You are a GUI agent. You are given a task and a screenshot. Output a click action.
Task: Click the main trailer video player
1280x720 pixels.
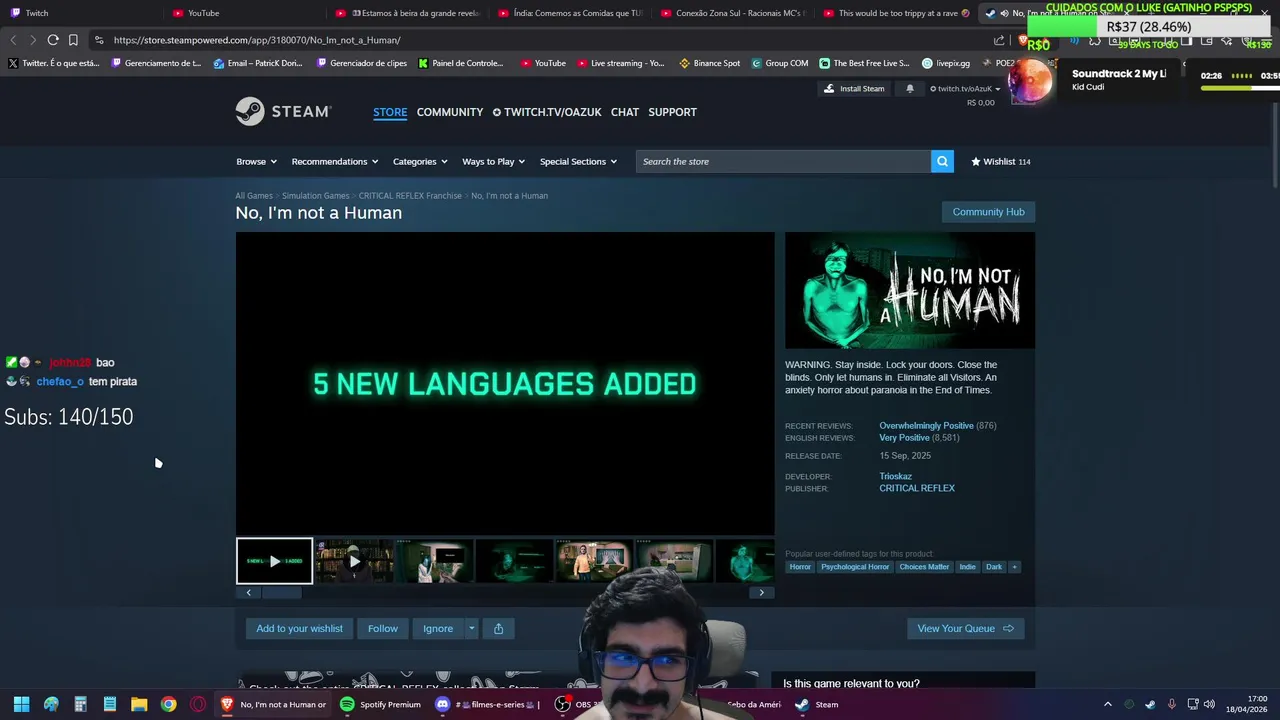[x=505, y=384]
